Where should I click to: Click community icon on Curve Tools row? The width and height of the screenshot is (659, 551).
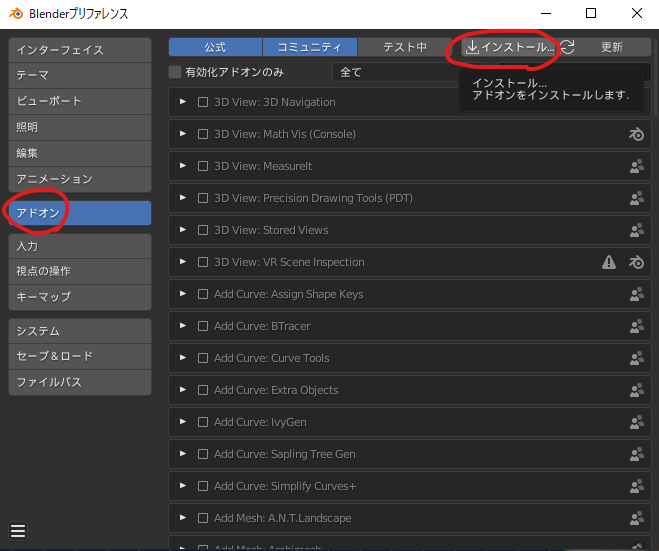click(x=636, y=358)
